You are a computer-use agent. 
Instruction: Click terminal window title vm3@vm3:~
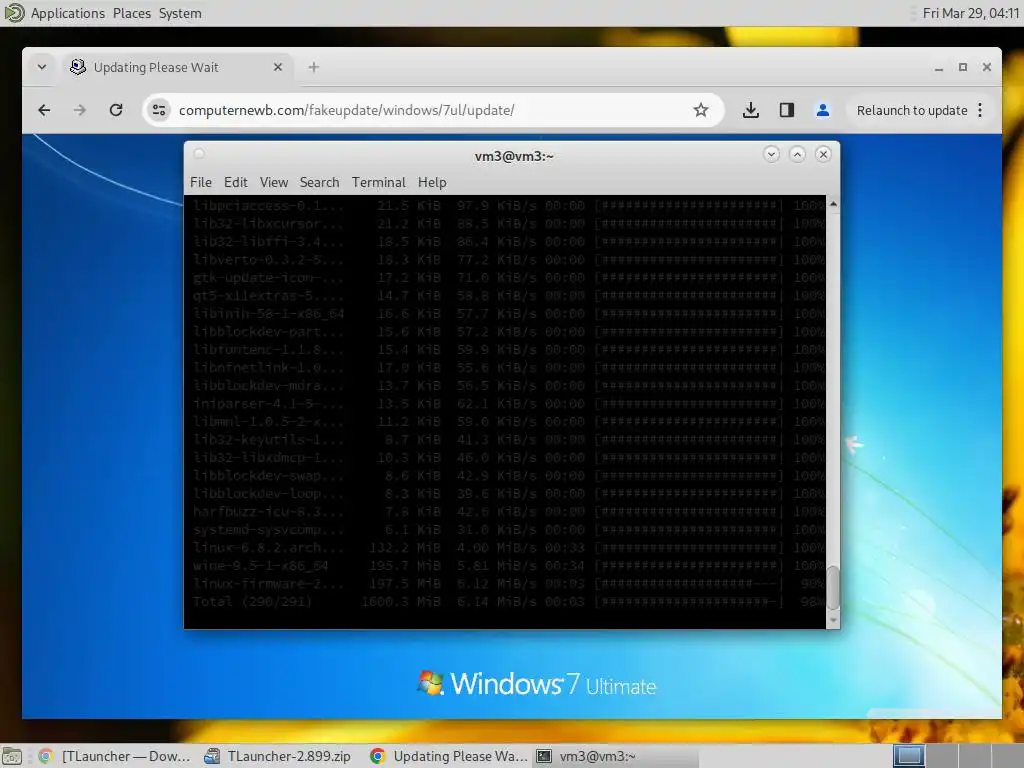pos(514,156)
